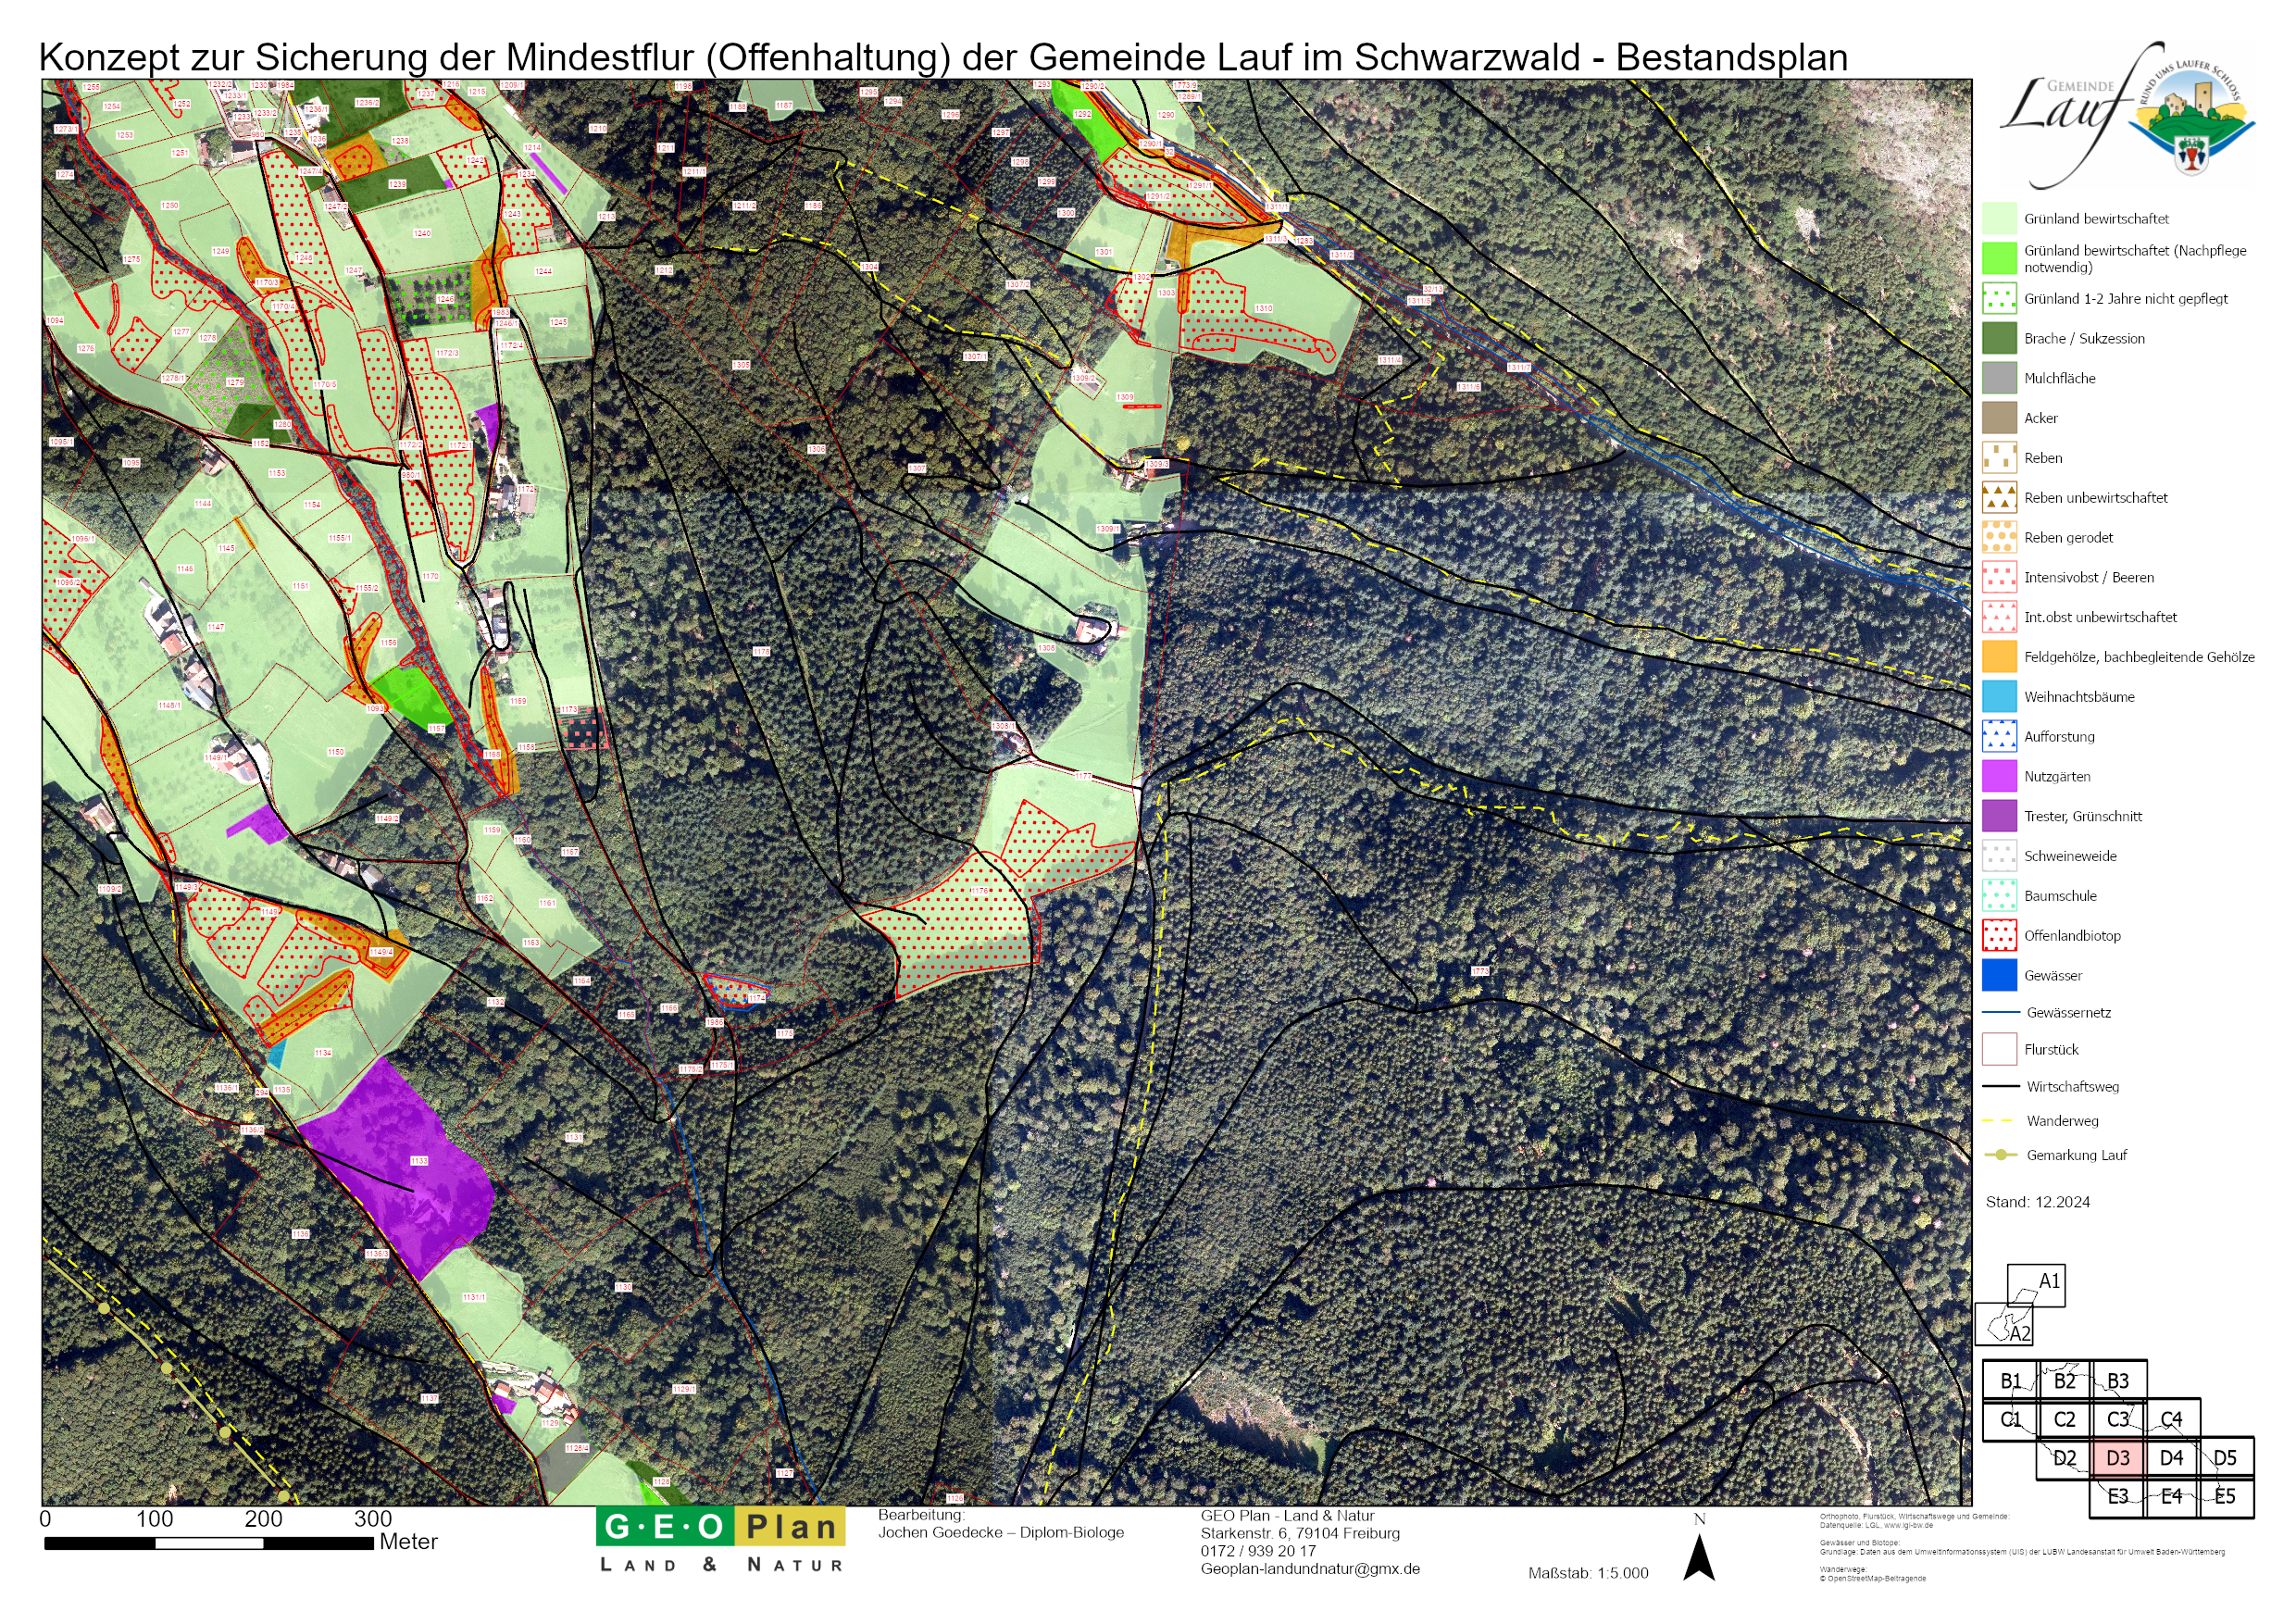Viewport: 2296px width, 1624px height.
Task: Select the highlighted D3 map sheet cell
Action: (x=2117, y=1458)
